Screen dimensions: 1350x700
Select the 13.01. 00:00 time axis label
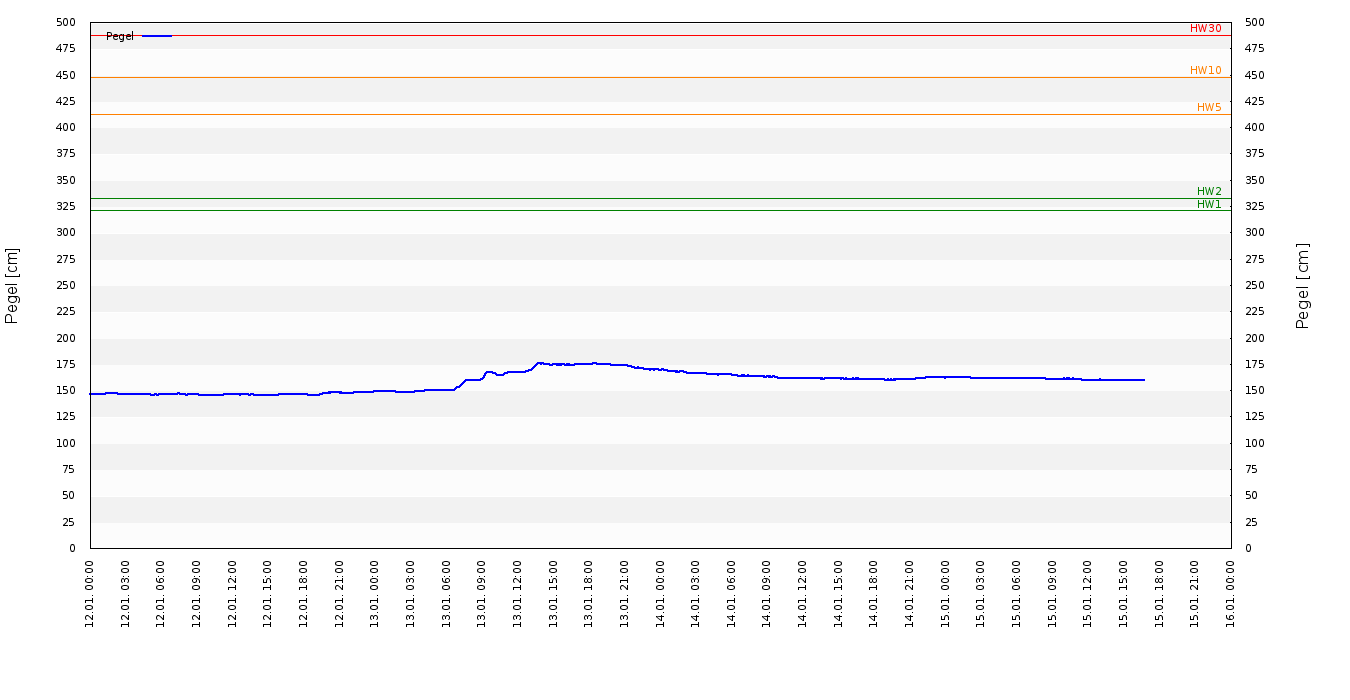pos(375,593)
